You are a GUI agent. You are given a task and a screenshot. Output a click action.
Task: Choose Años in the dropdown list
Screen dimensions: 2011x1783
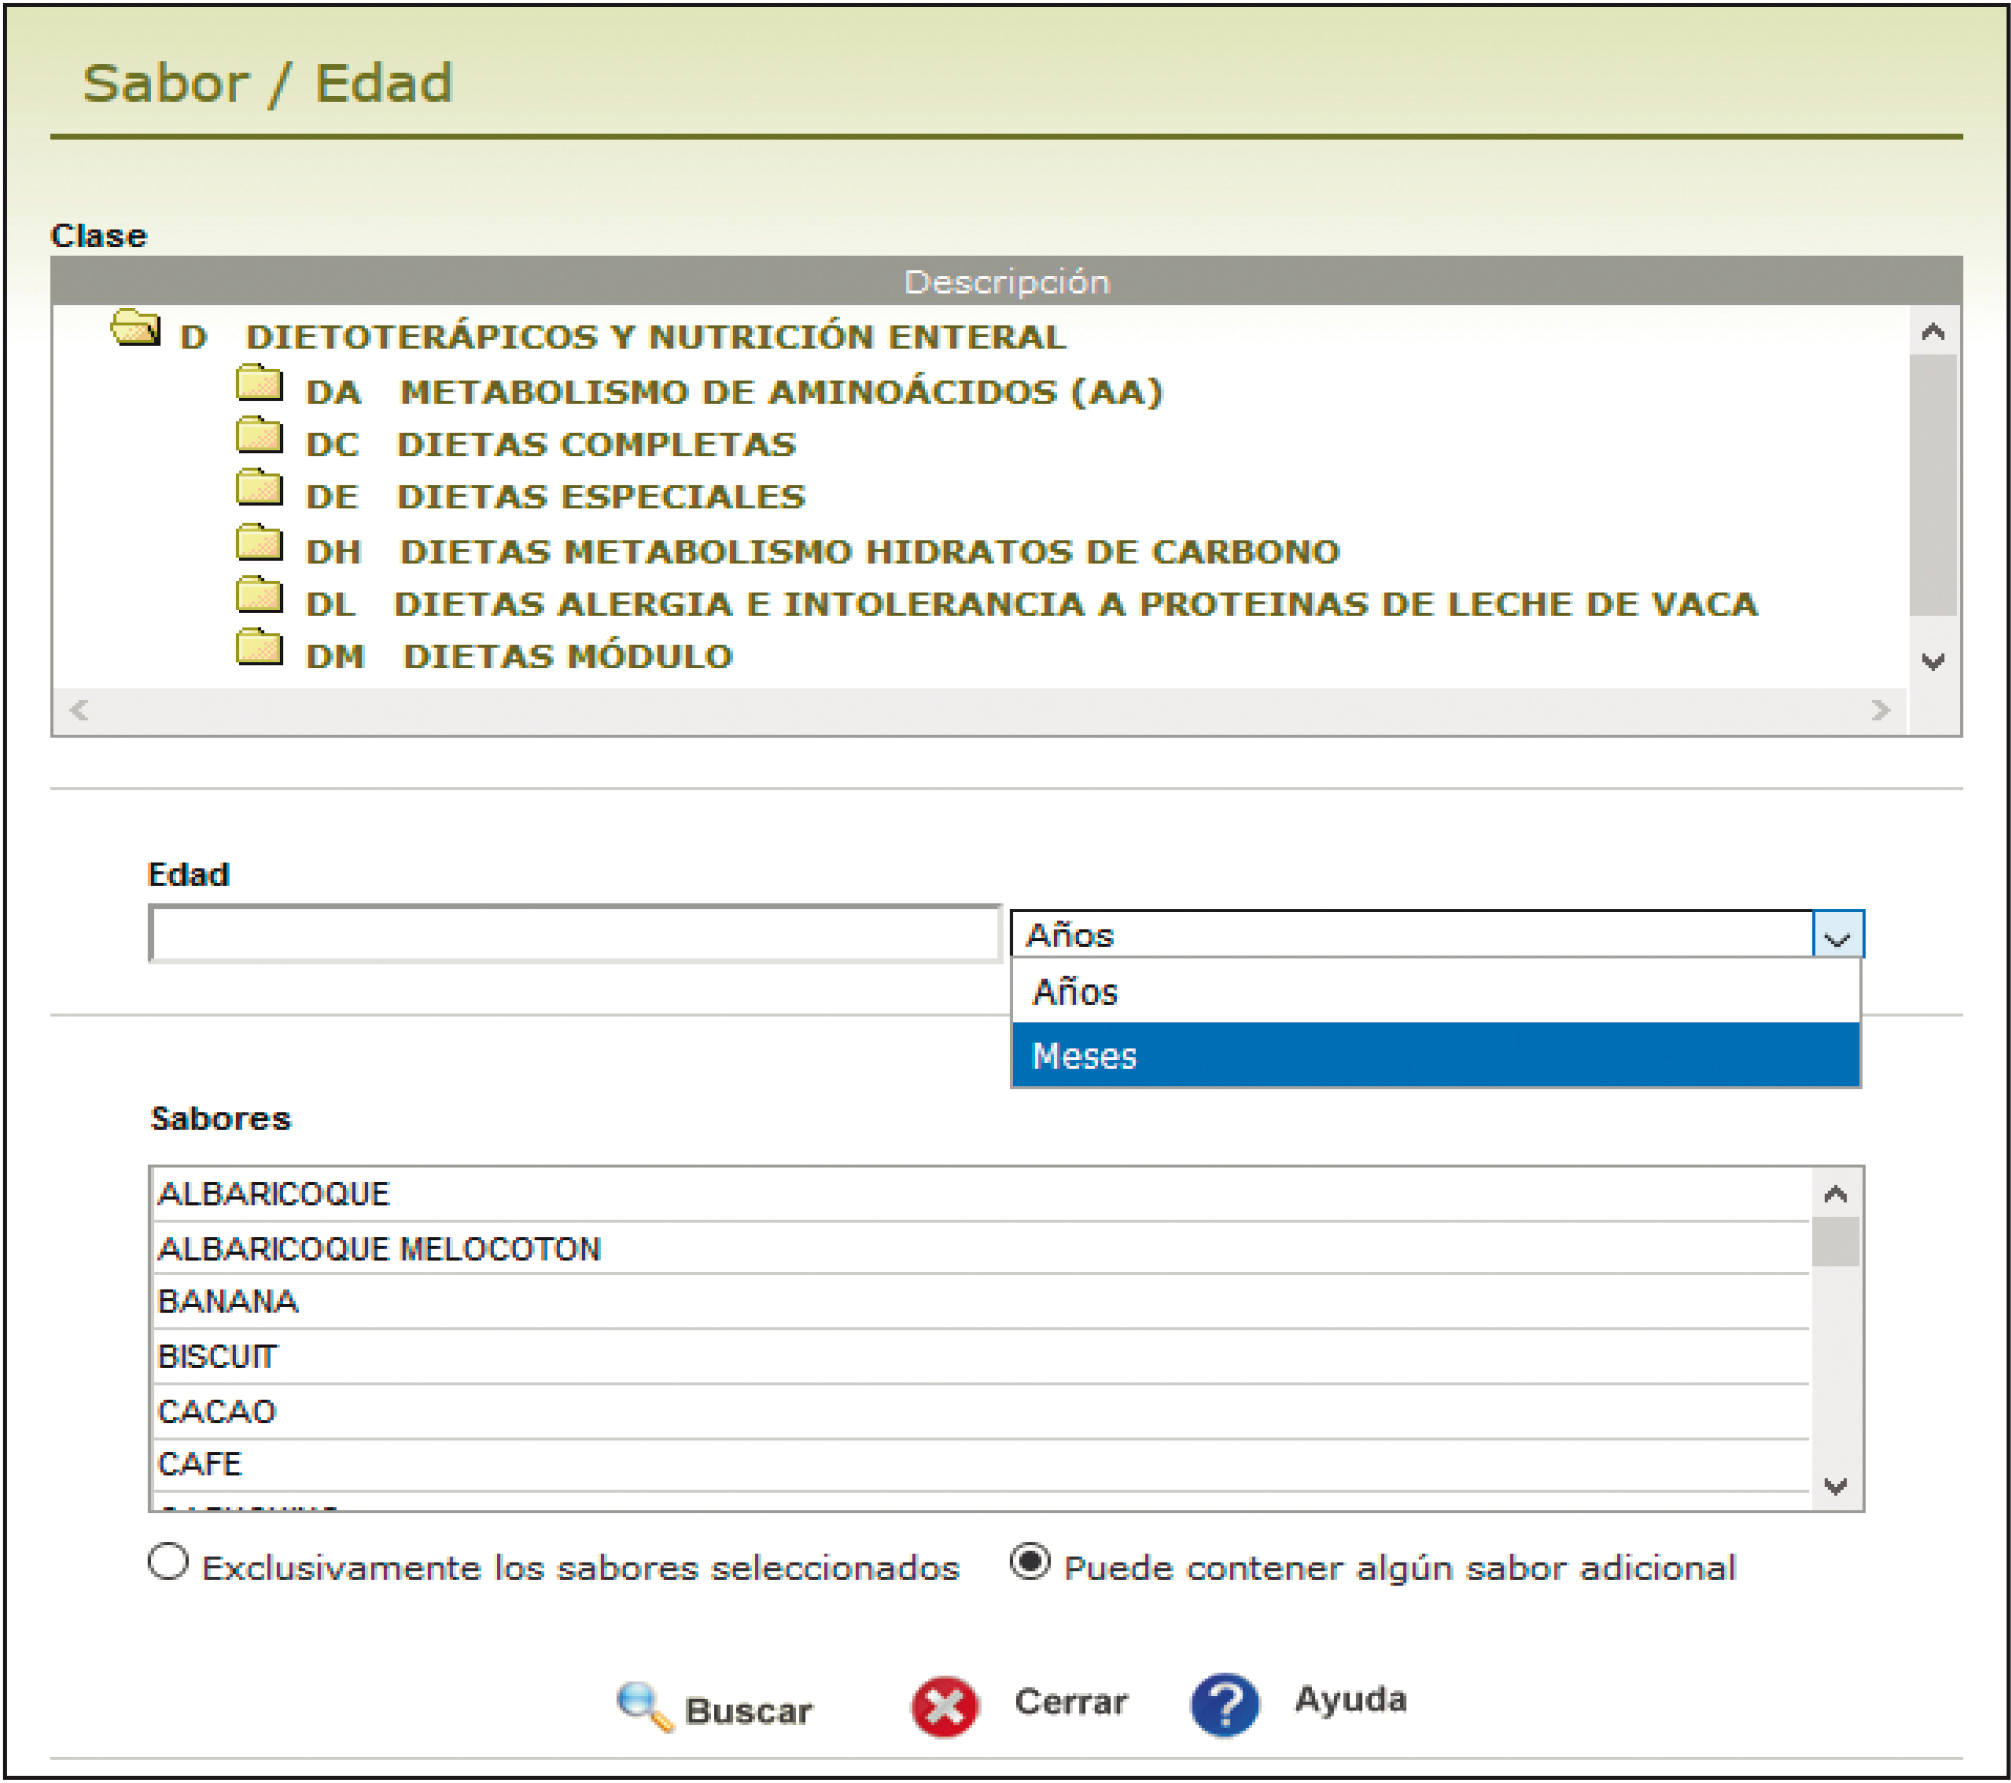pyautogui.click(x=1075, y=992)
